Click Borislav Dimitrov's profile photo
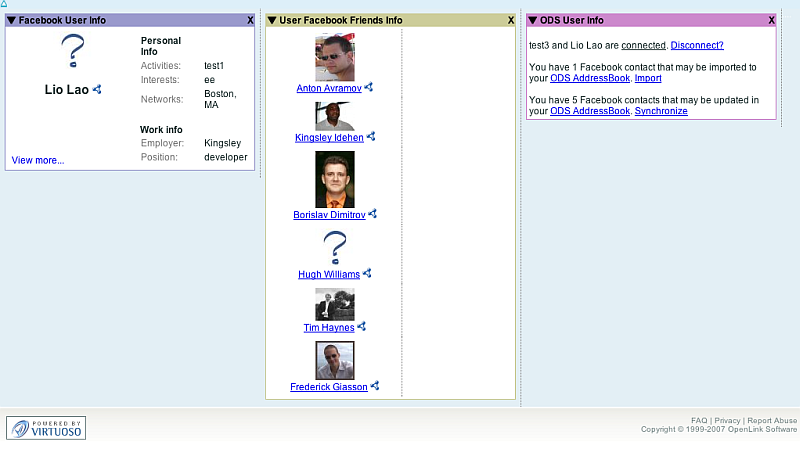 click(x=335, y=180)
